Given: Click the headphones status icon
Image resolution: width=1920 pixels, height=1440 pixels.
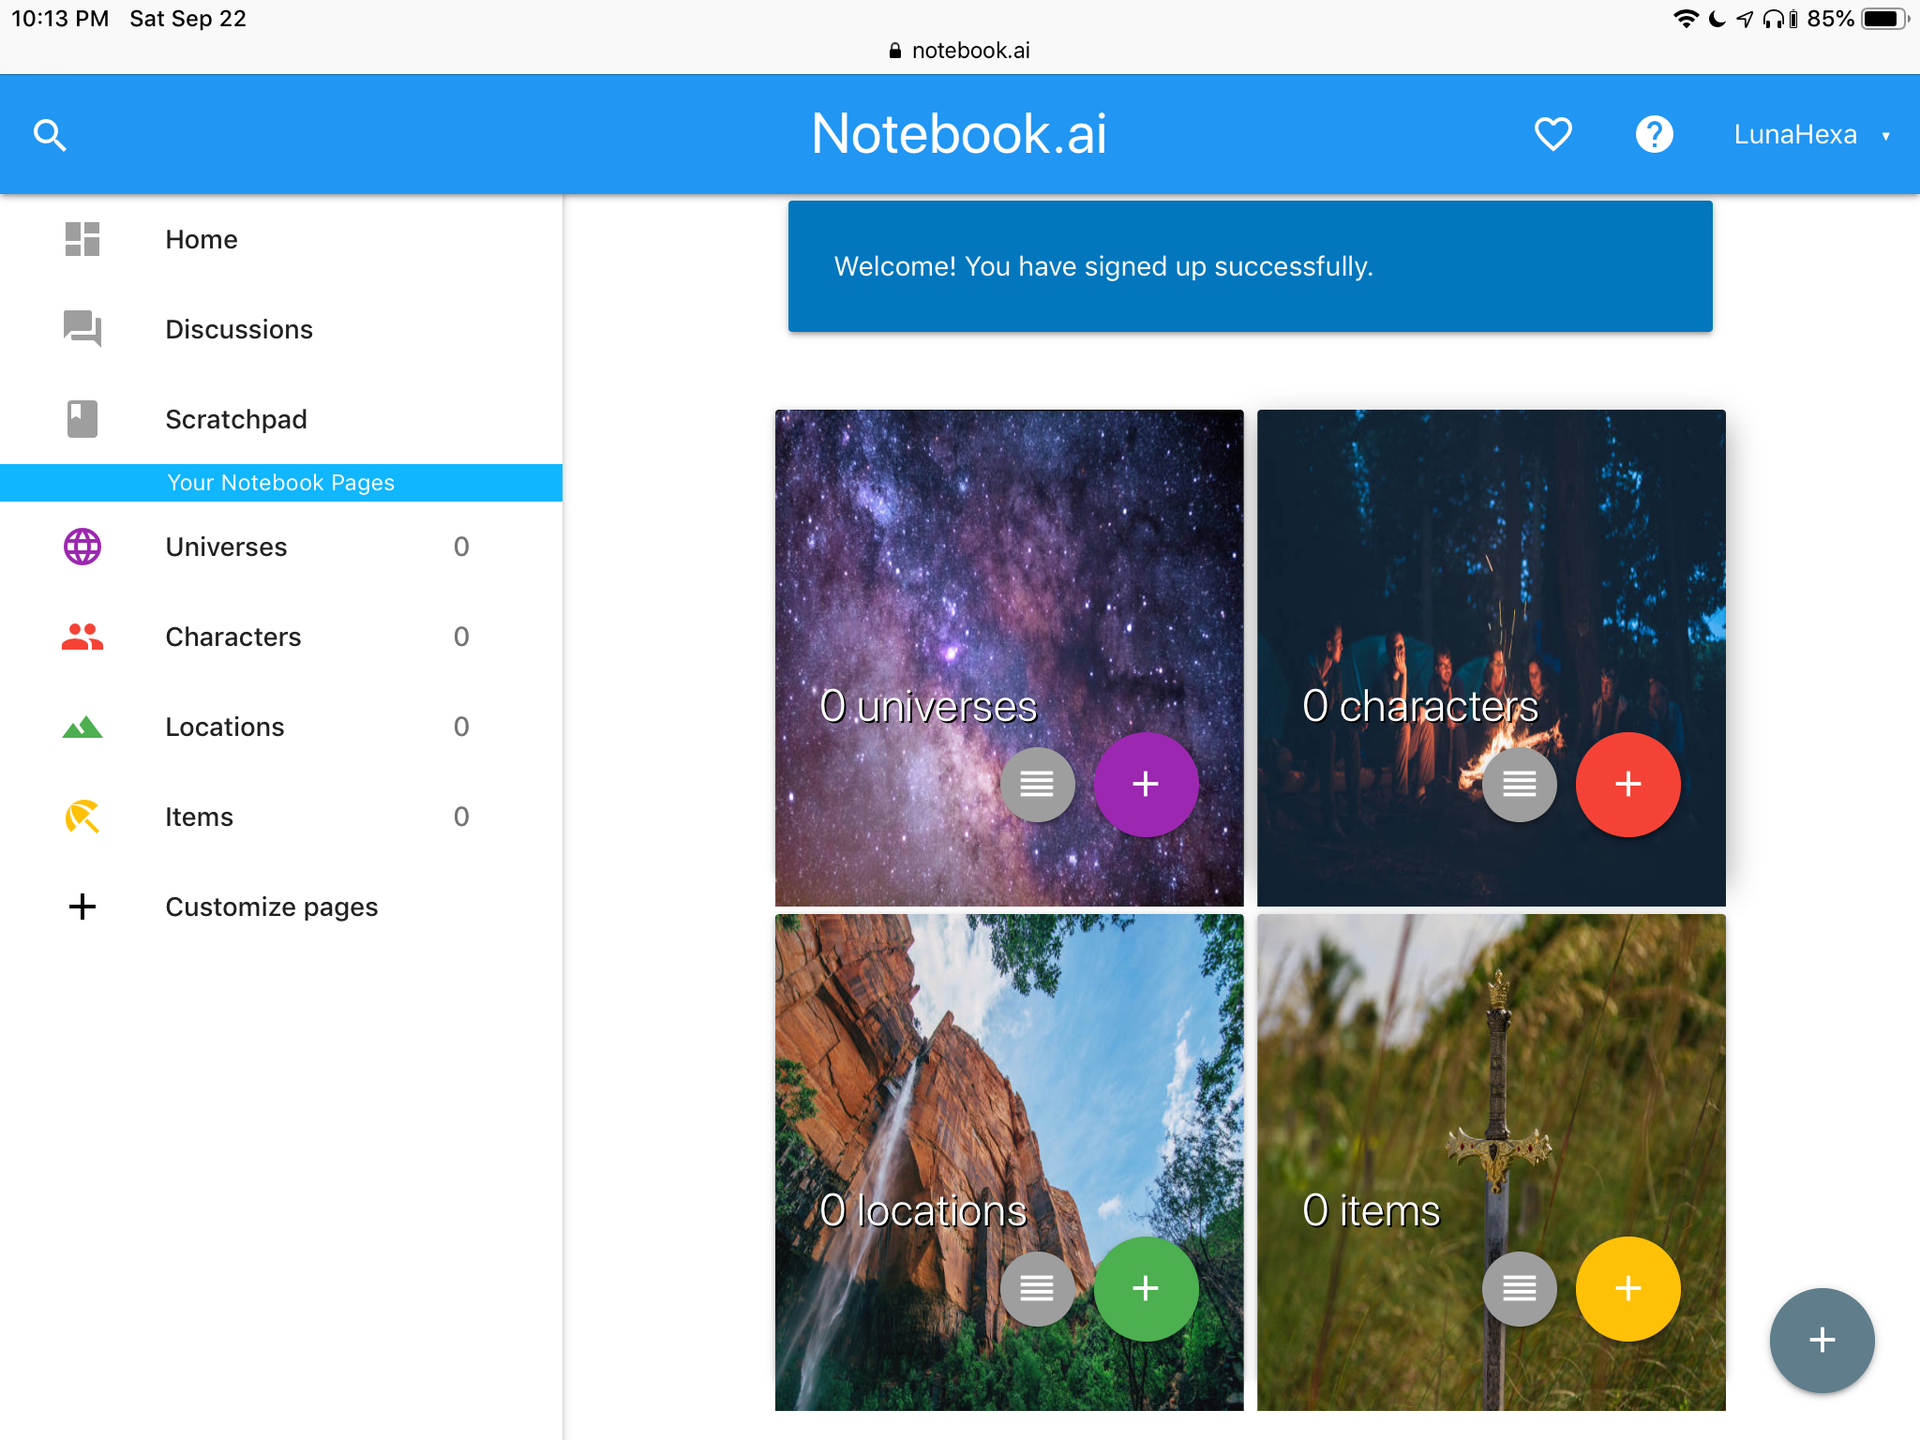Looking at the screenshot, I should click(x=1774, y=19).
